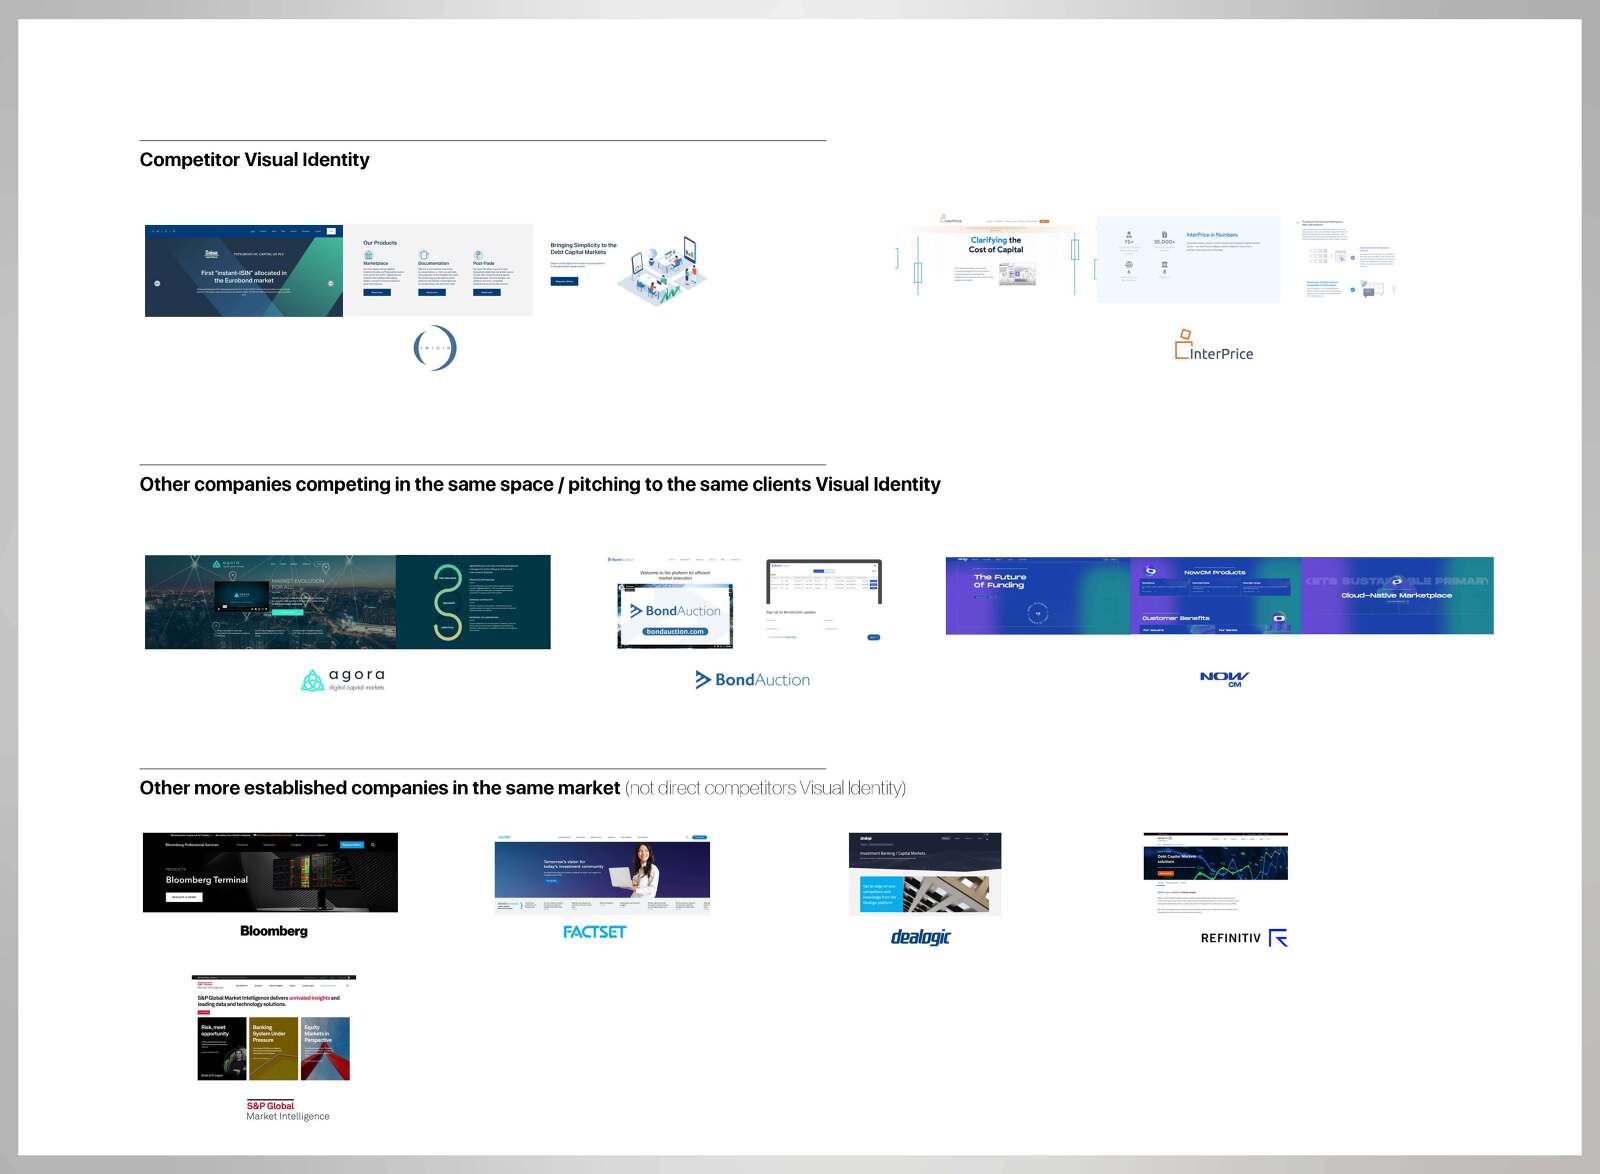
Task: Click the NowCM logo
Action: 1224,678
